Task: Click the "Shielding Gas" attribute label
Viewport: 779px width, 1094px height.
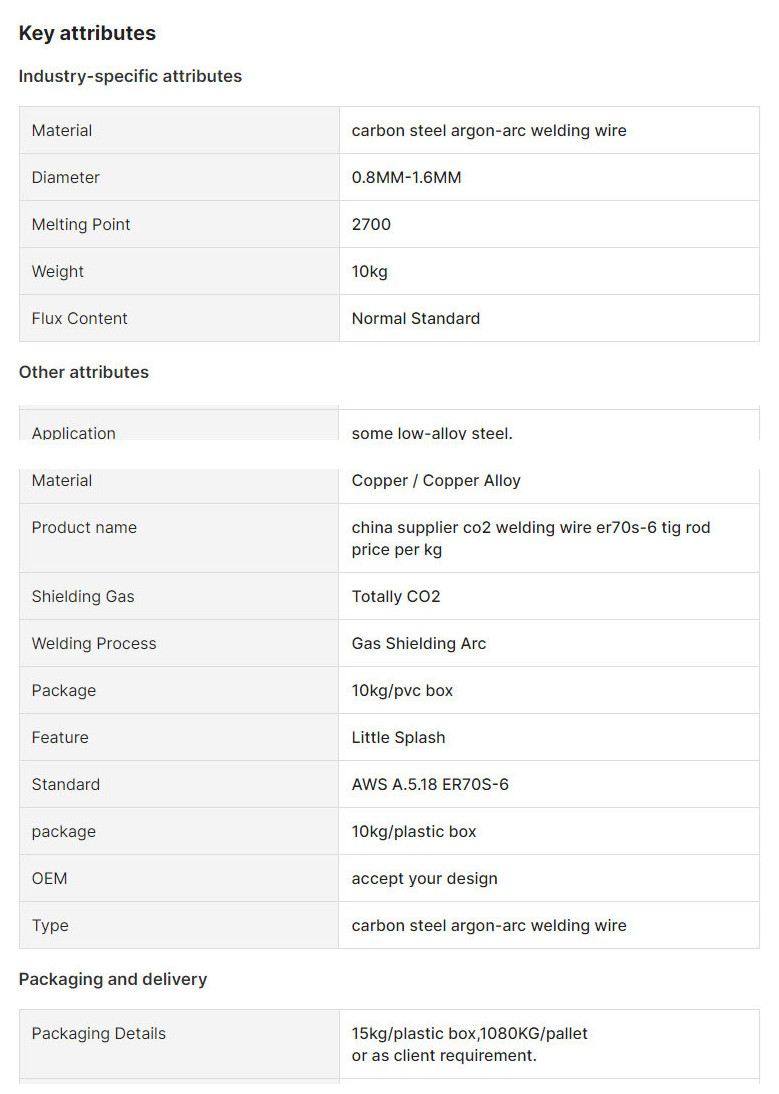Action: (x=83, y=596)
